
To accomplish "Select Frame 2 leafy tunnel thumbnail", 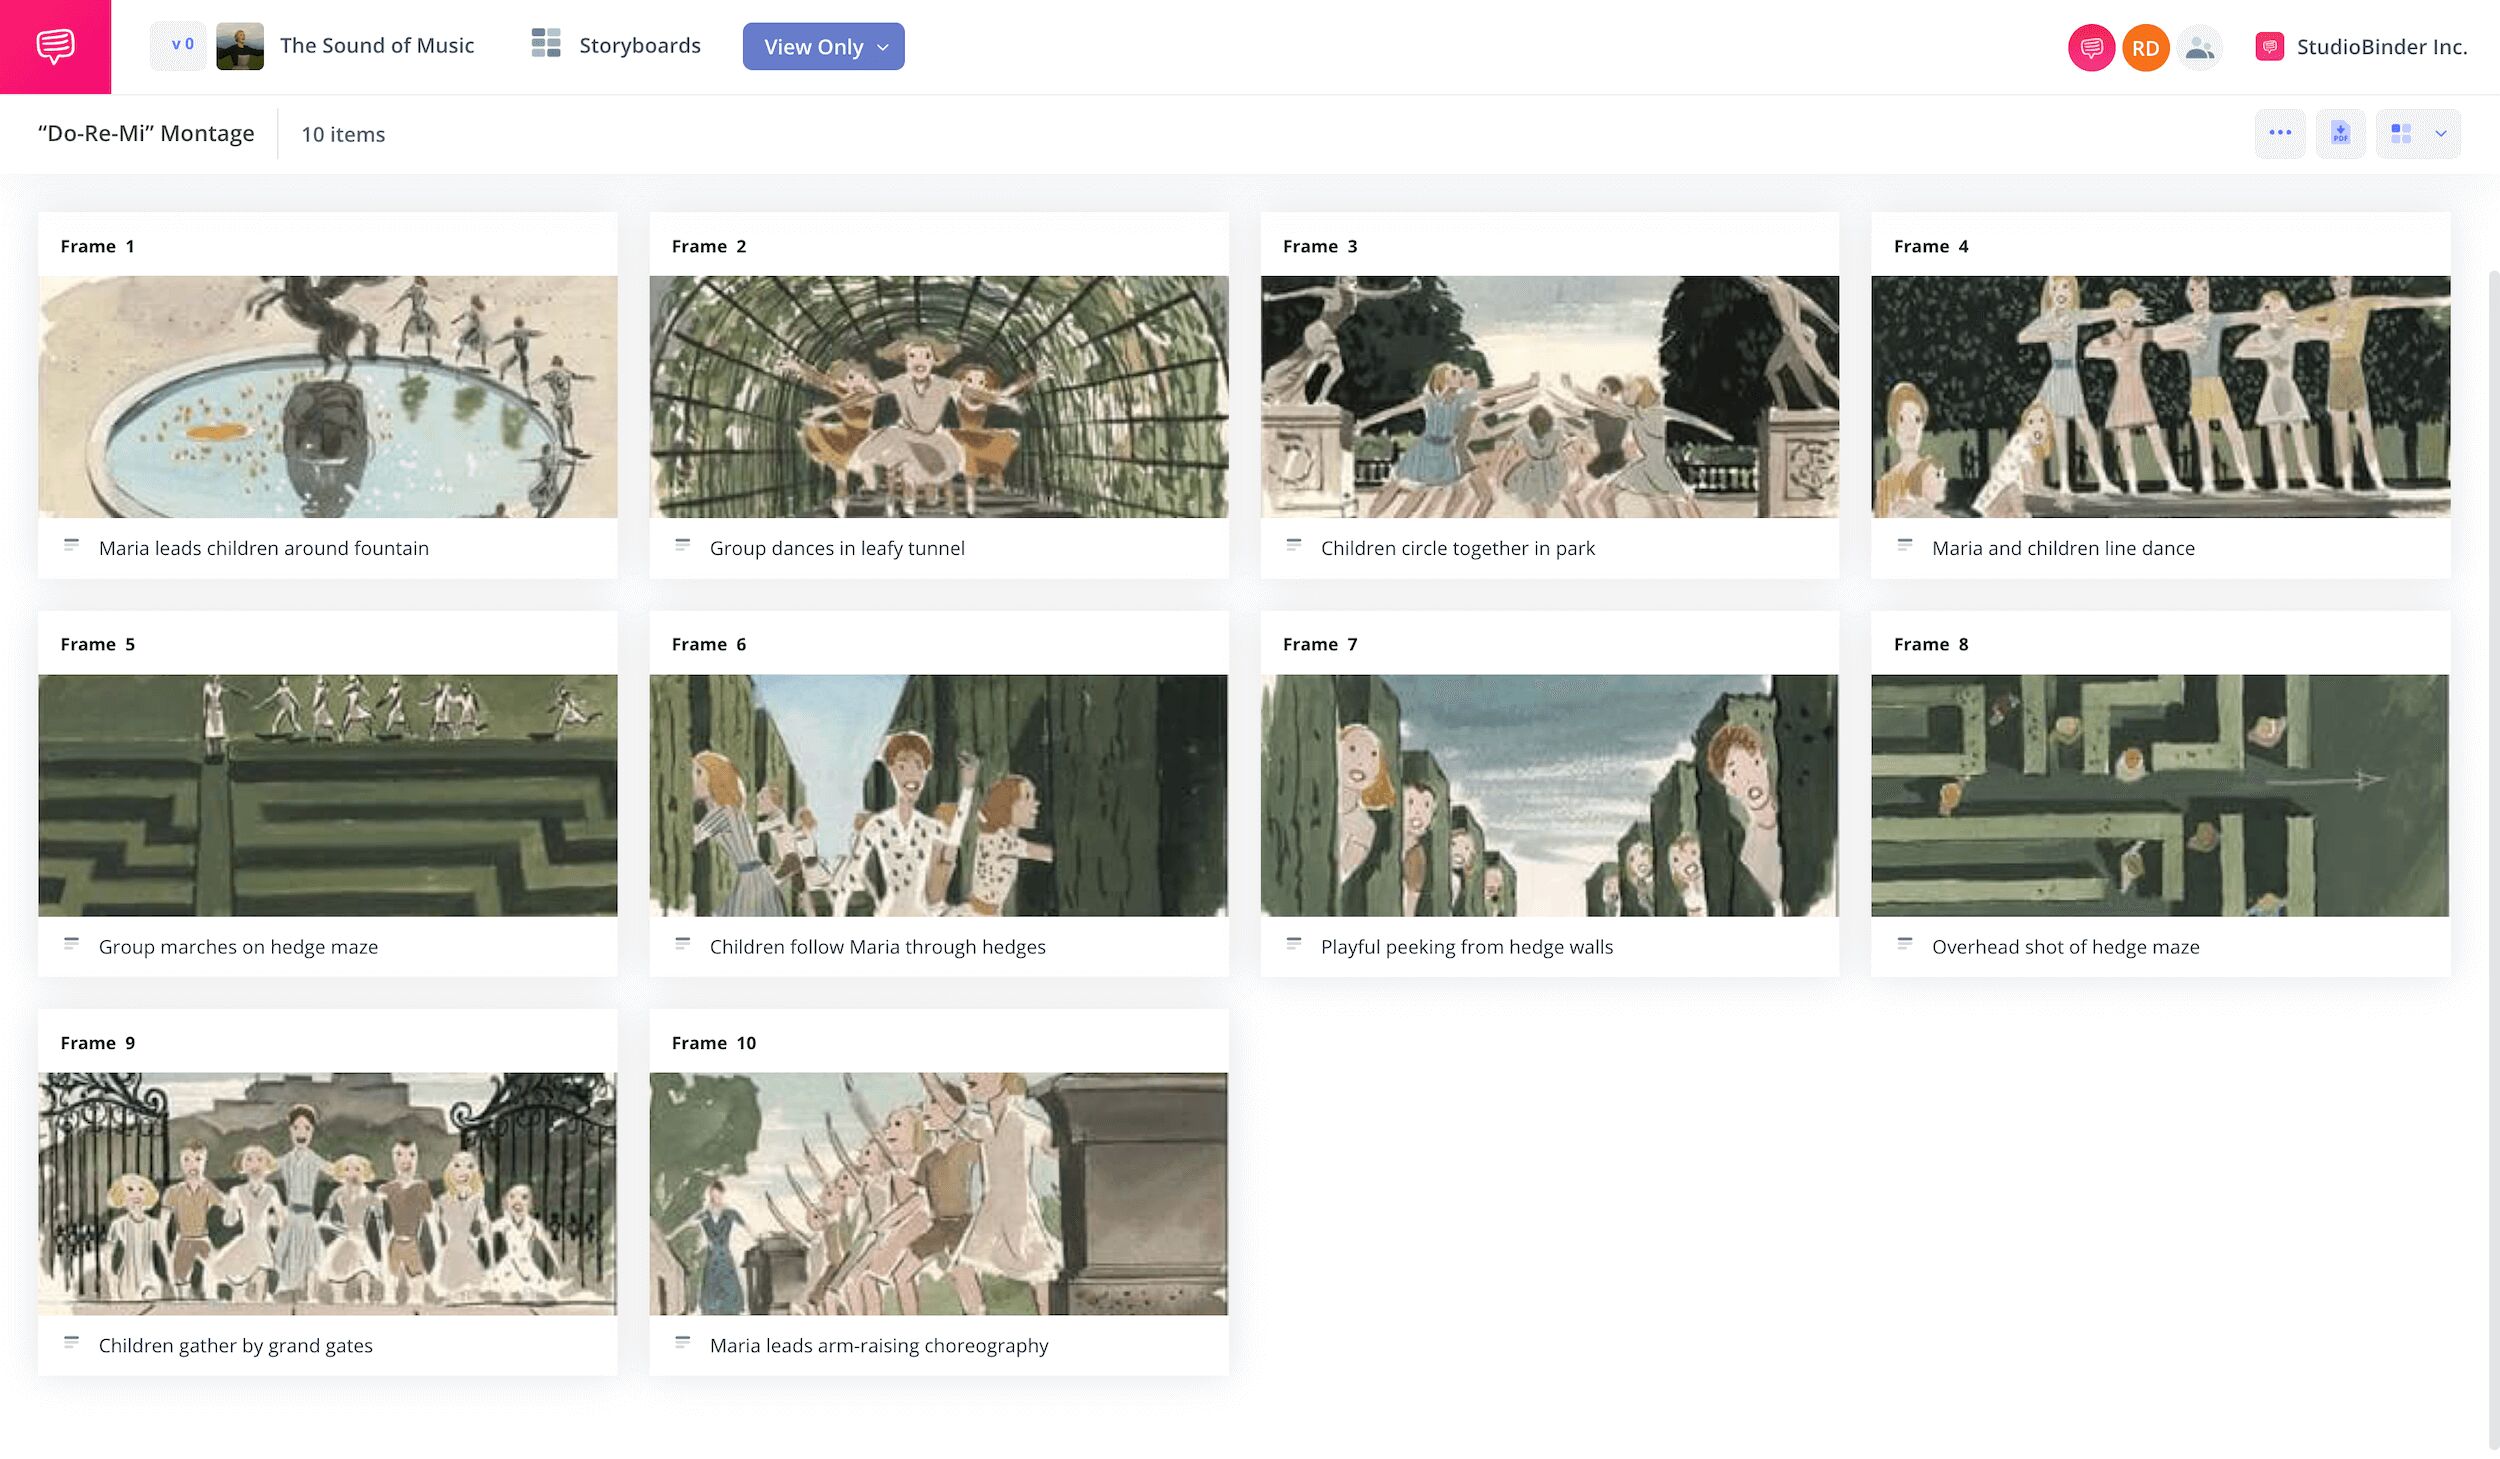I will click(938, 396).
